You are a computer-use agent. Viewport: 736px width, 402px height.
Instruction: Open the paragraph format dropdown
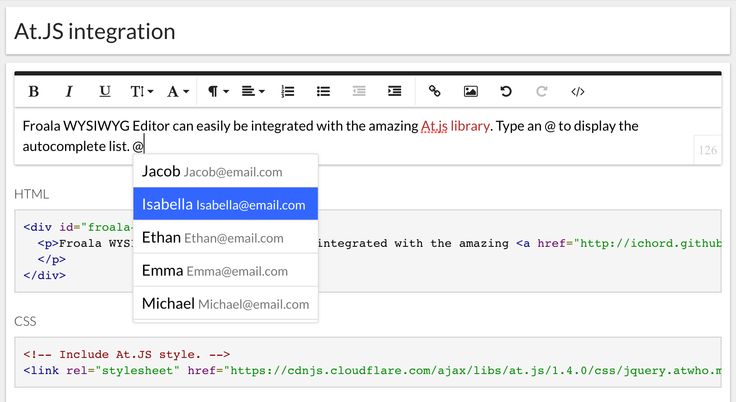tap(218, 91)
